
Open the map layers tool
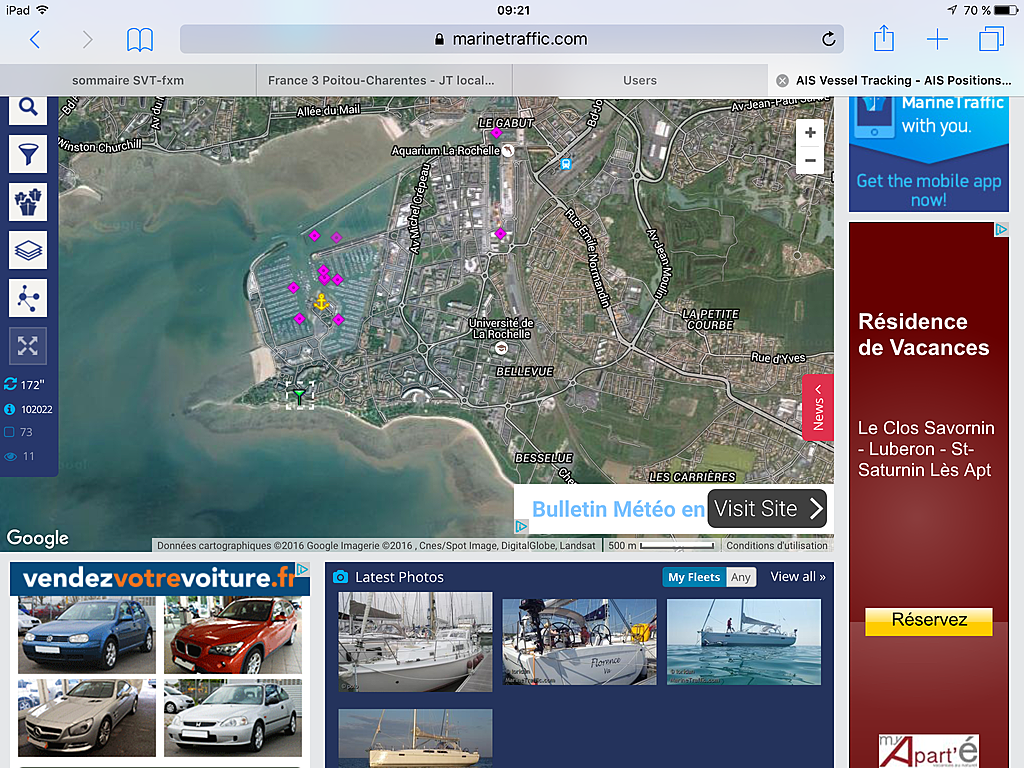tap(27, 250)
